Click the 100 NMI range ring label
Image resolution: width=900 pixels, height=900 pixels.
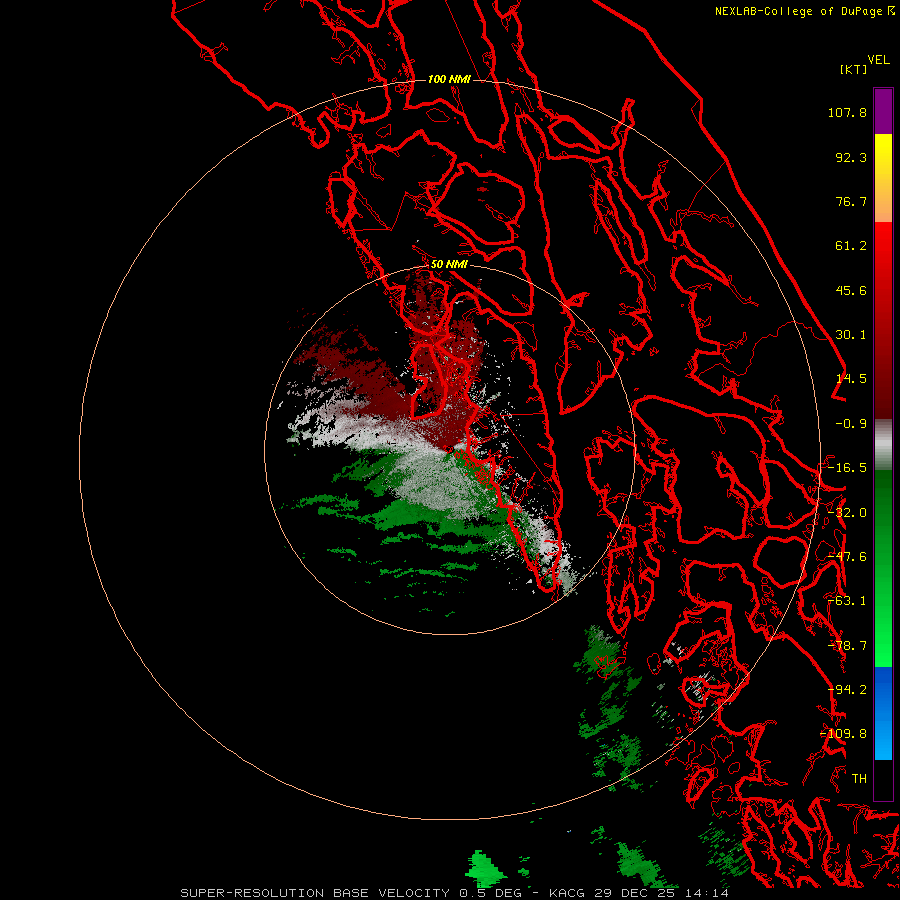(449, 79)
